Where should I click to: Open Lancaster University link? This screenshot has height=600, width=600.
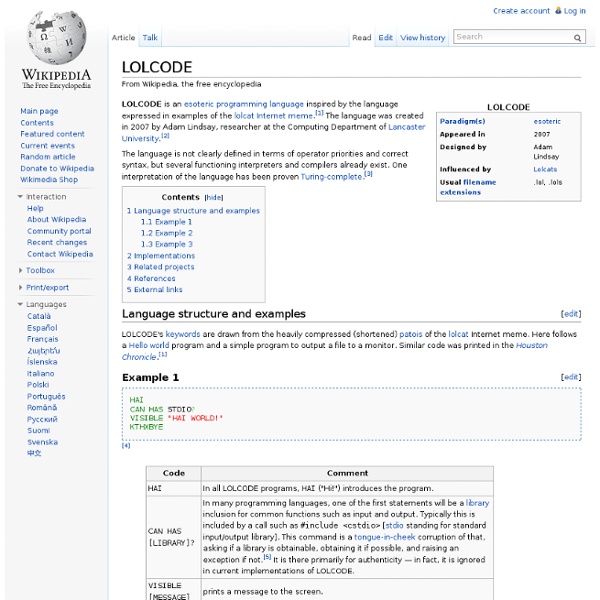point(406,127)
